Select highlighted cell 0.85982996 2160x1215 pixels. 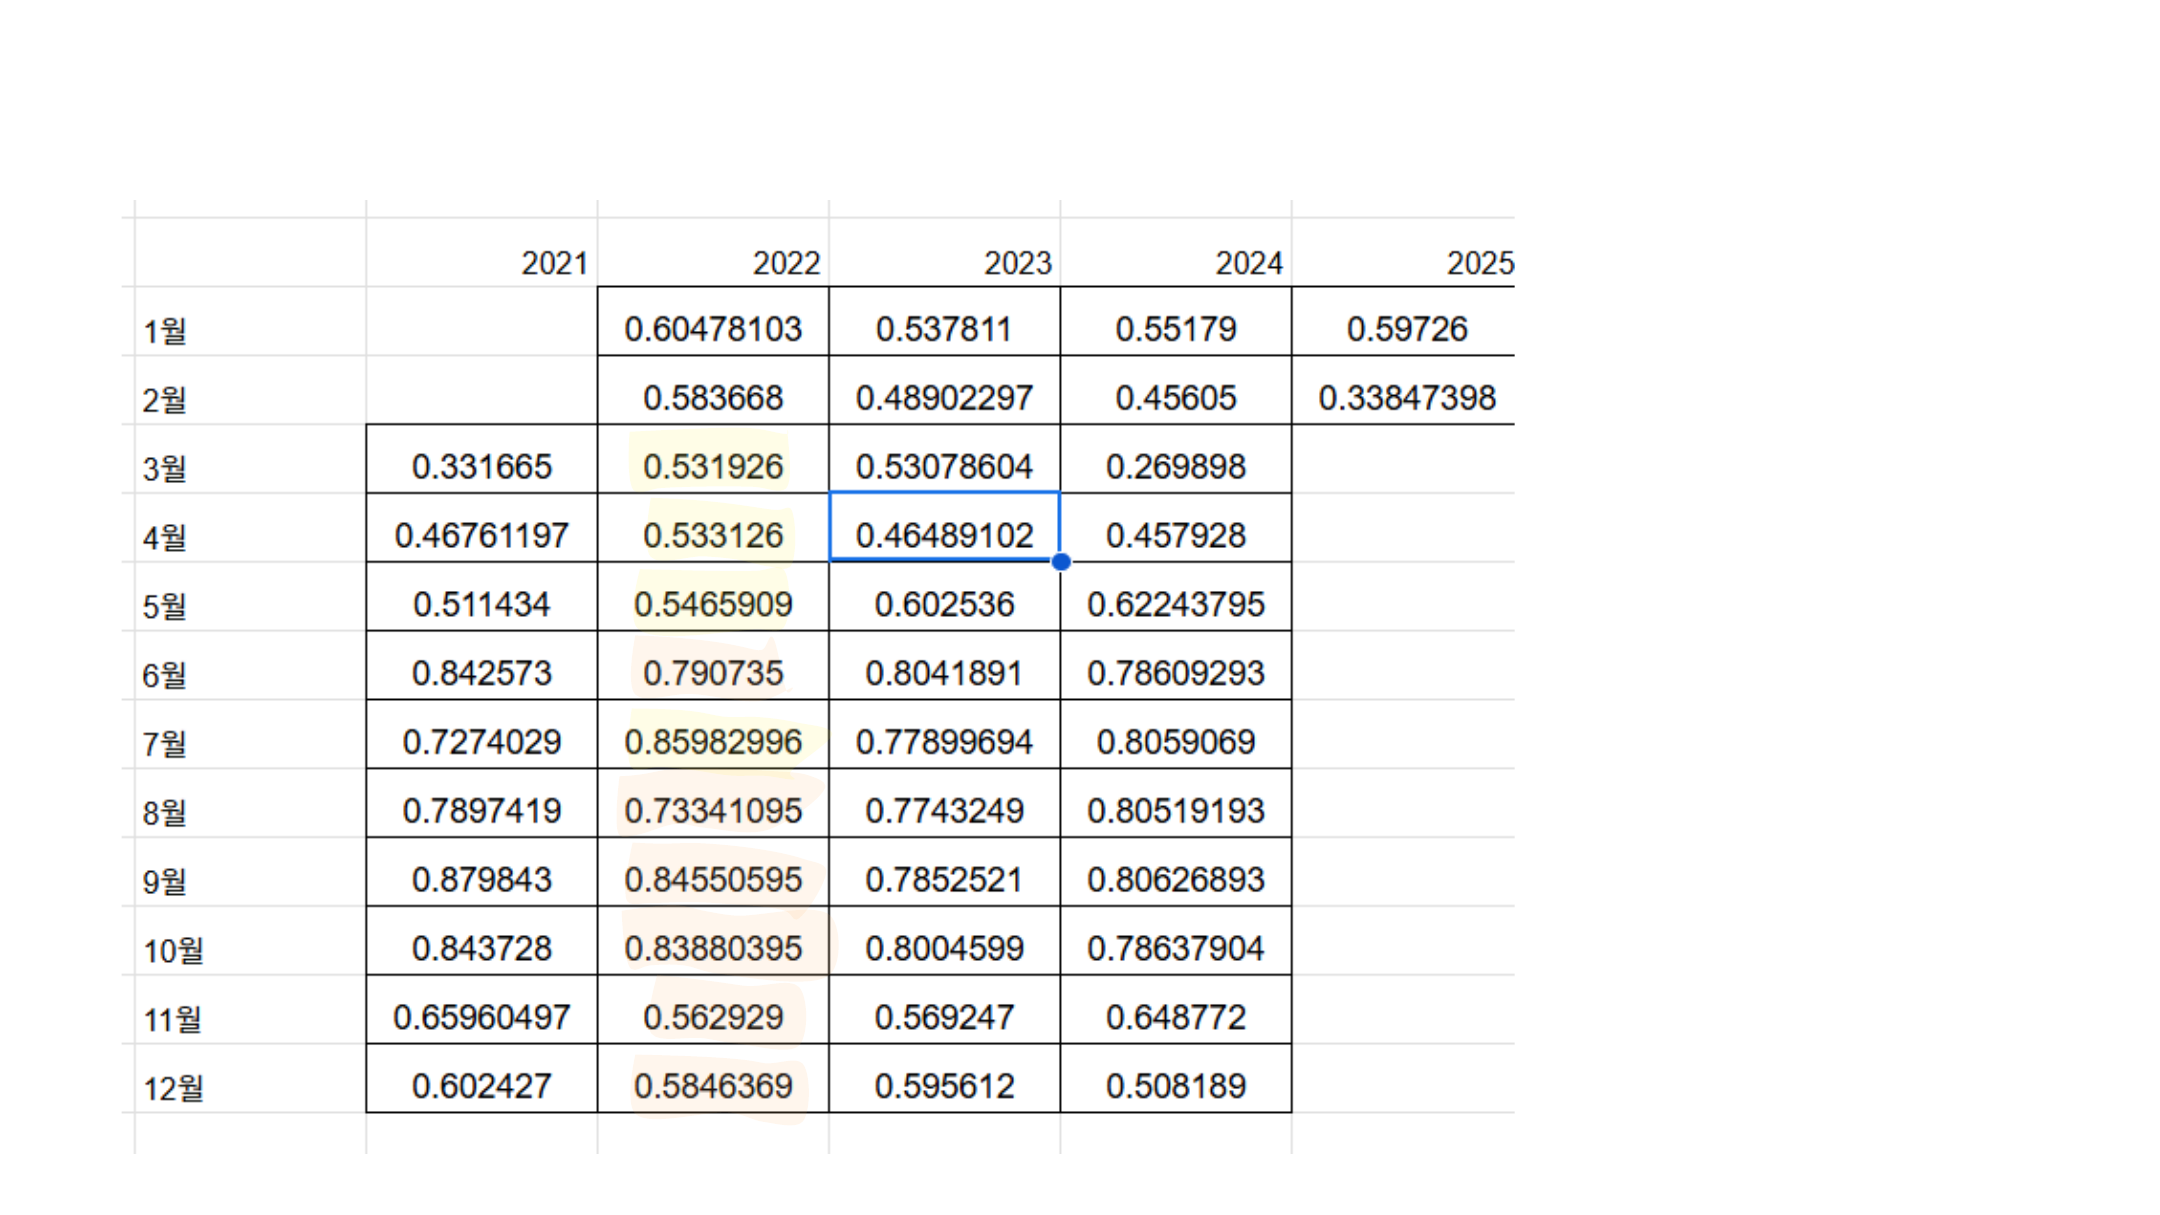click(713, 742)
